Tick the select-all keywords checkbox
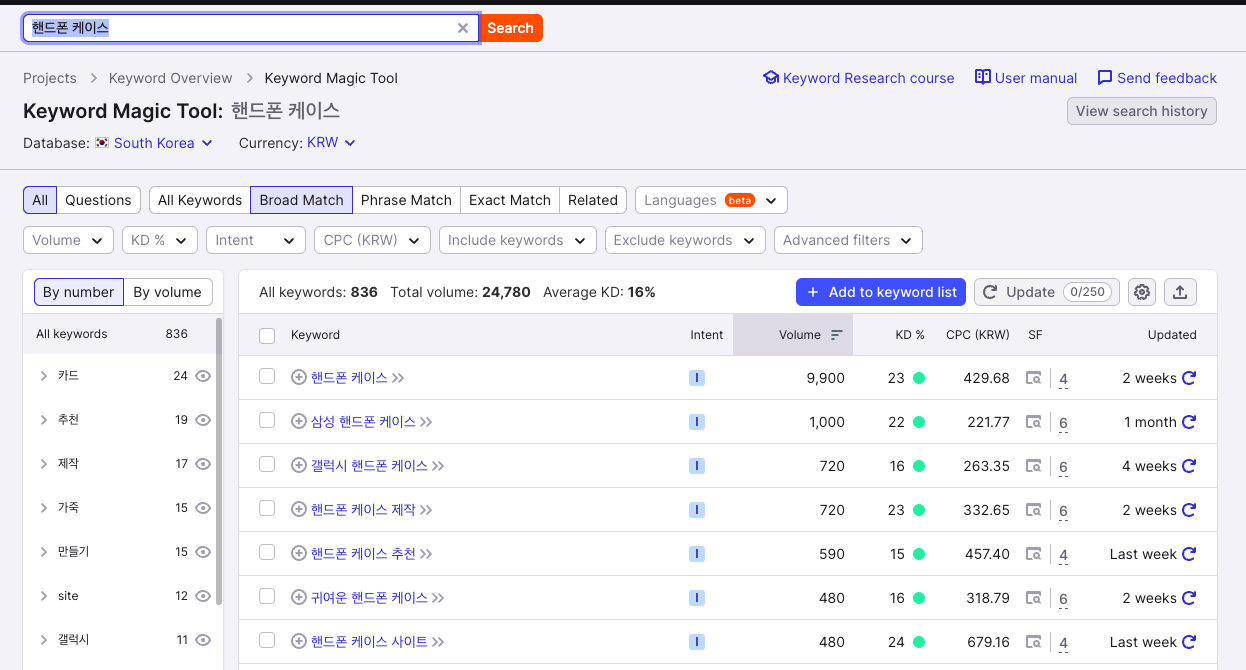Screen dimensions: 1246x670 point(267,336)
